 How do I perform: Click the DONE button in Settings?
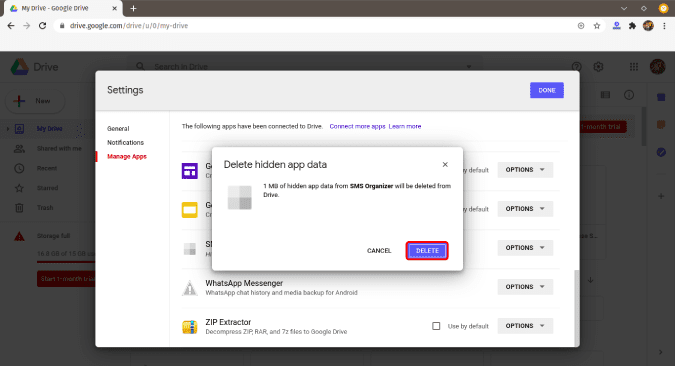coord(547,90)
